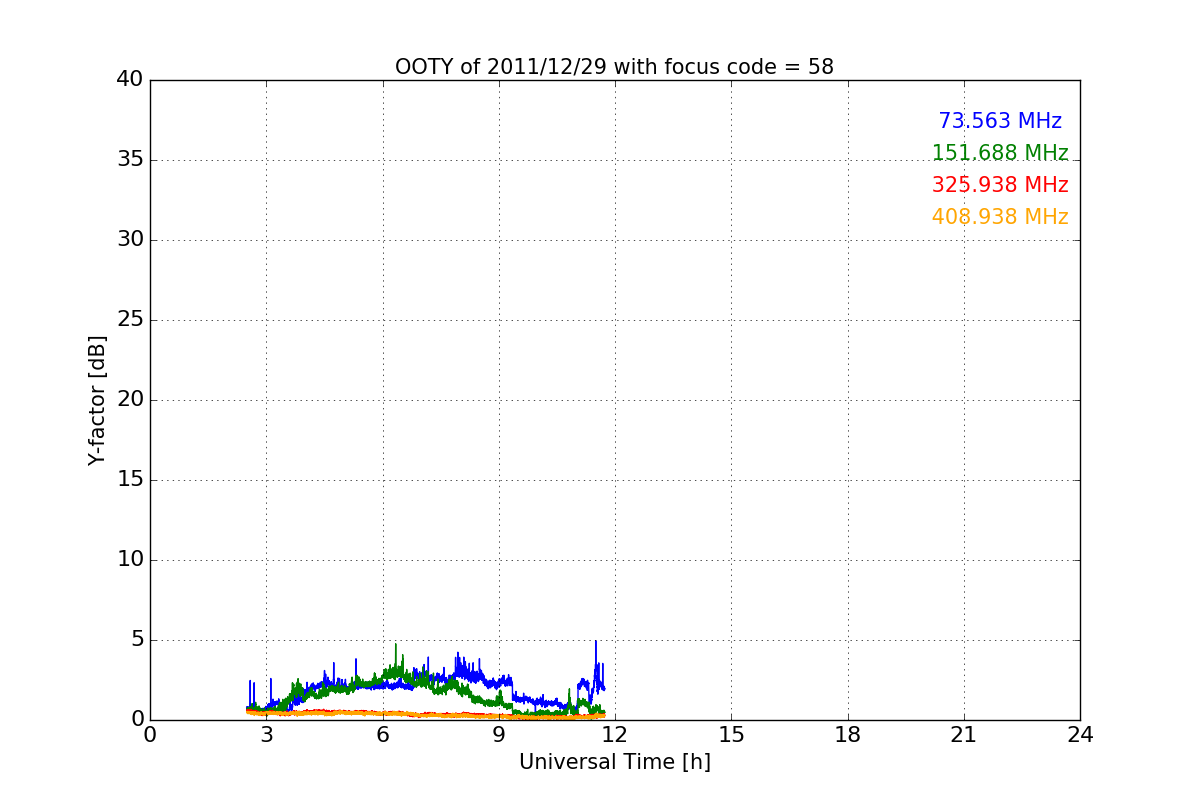
Task: Select the green '151.688 MHz' legend label
Action: click(x=1000, y=153)
